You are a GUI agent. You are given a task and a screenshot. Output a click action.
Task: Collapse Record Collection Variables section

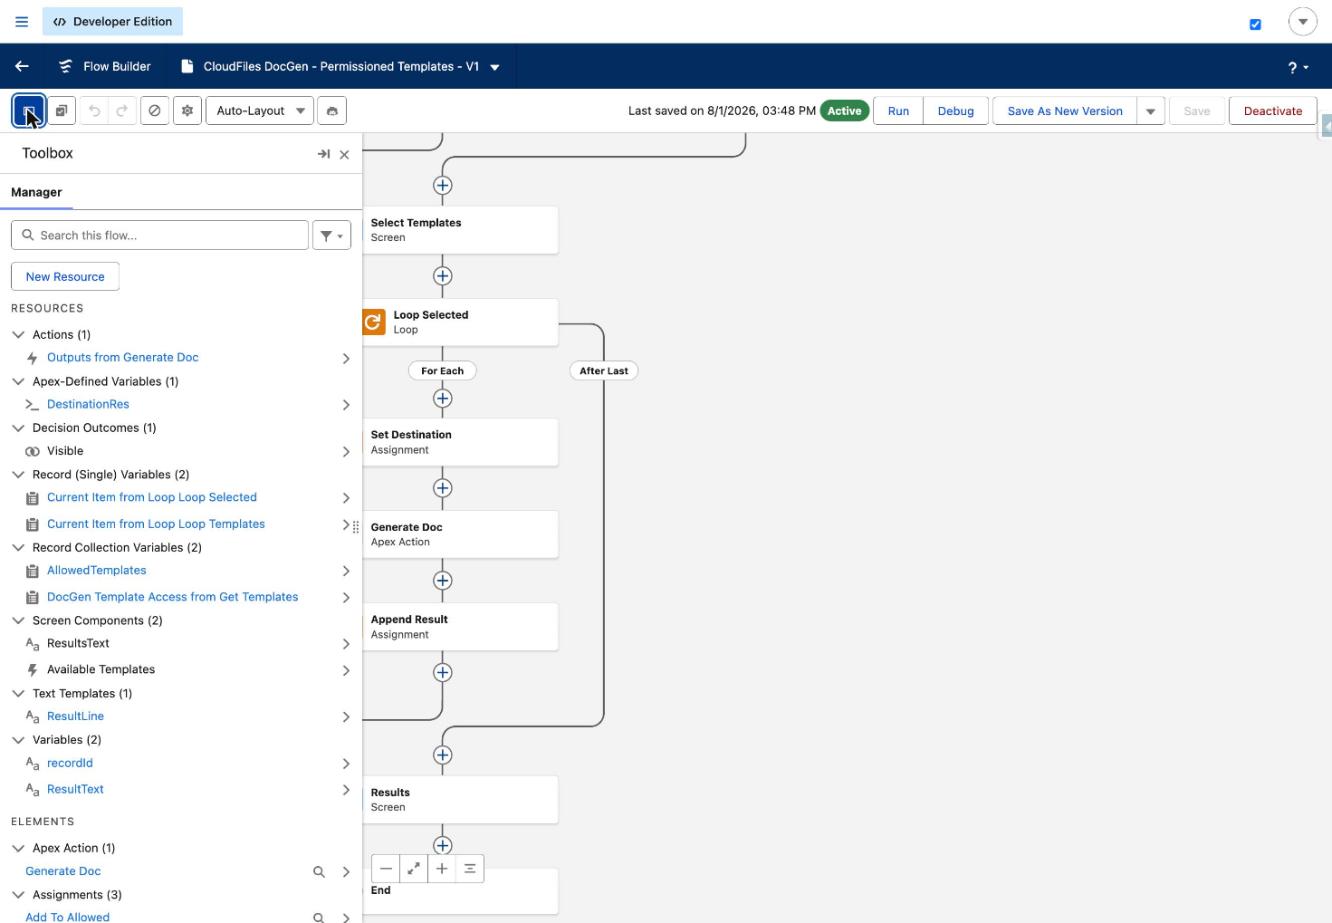pyautogui.click(x=18, y=547)
